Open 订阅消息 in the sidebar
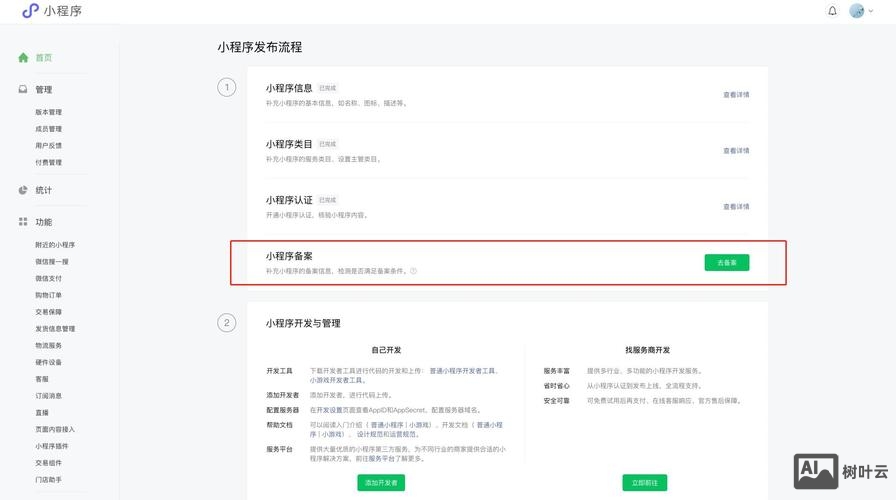The height and width of the screenshot is (500, 896). coord(49,395)
